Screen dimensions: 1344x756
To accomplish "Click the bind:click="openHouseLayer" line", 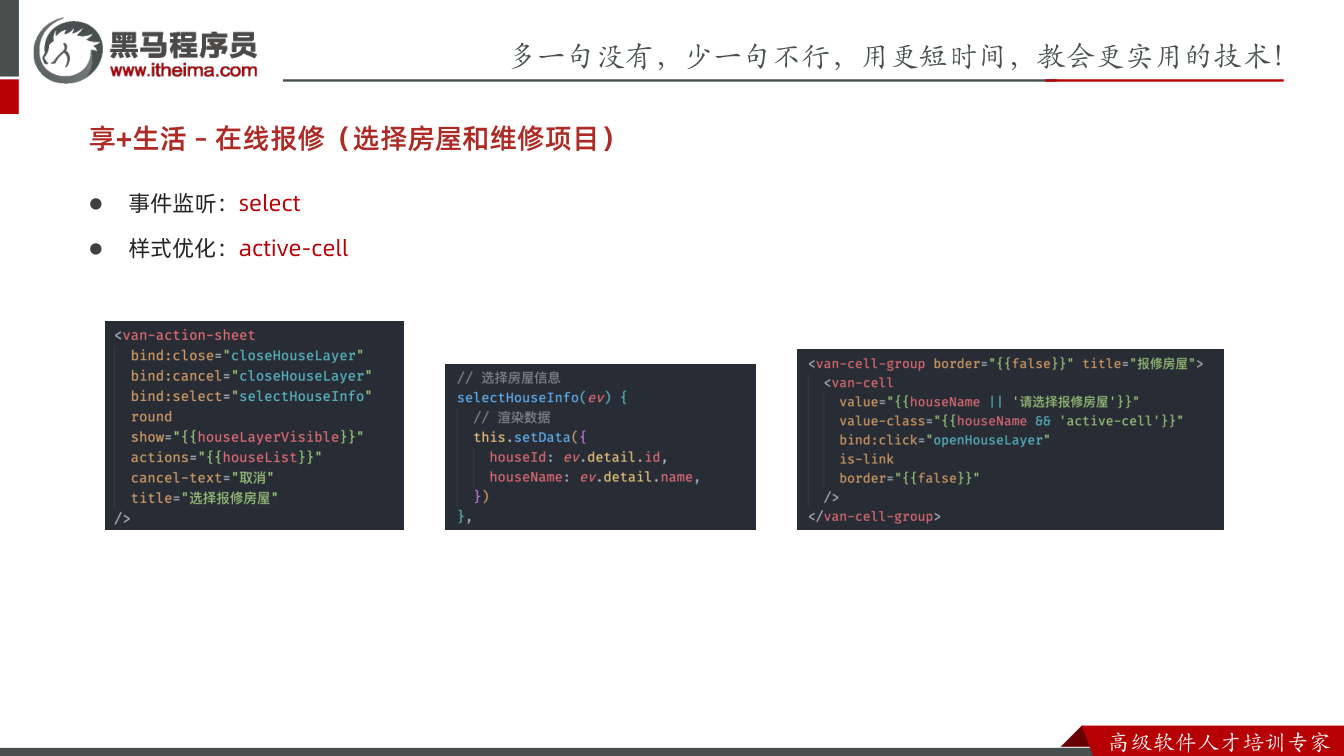I will point(944,440).
